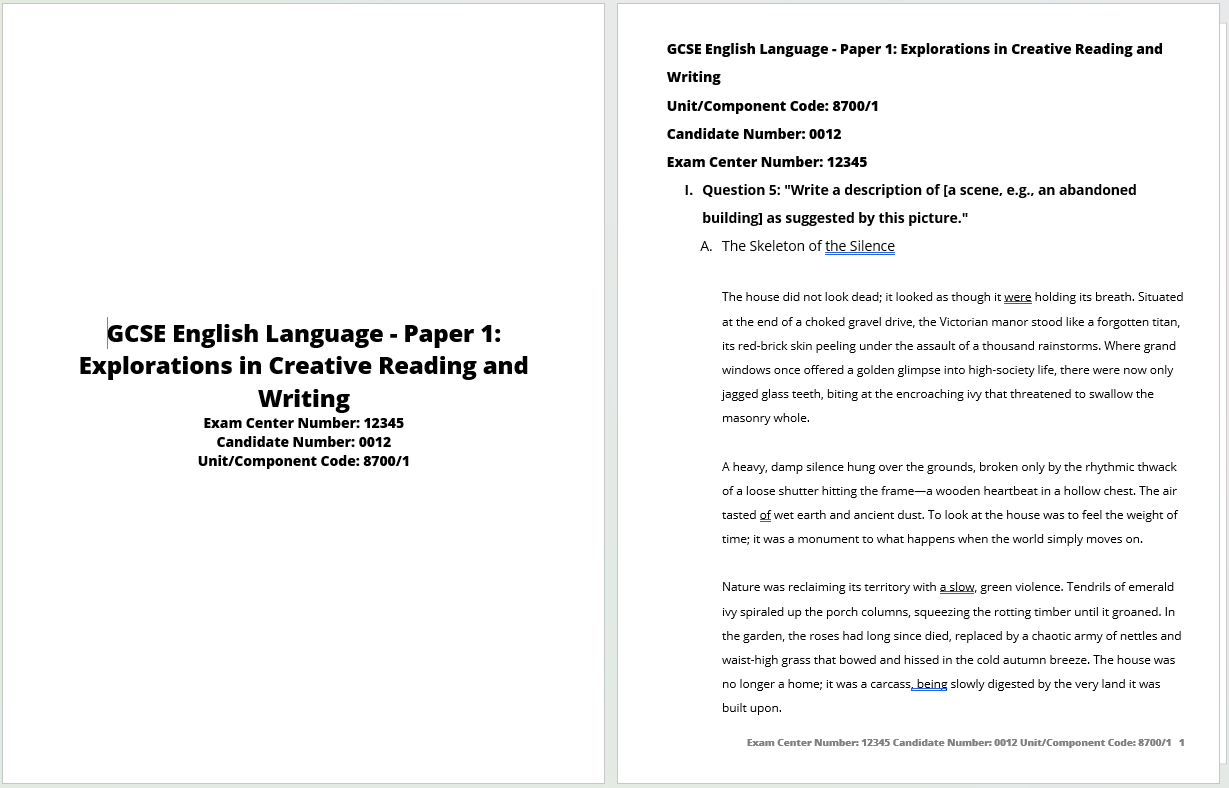The image size is (1229, 788).
Task: Click 'Unit/Component Code: 8700/1' line below page two's title
Action: click(x=773, y=106)
